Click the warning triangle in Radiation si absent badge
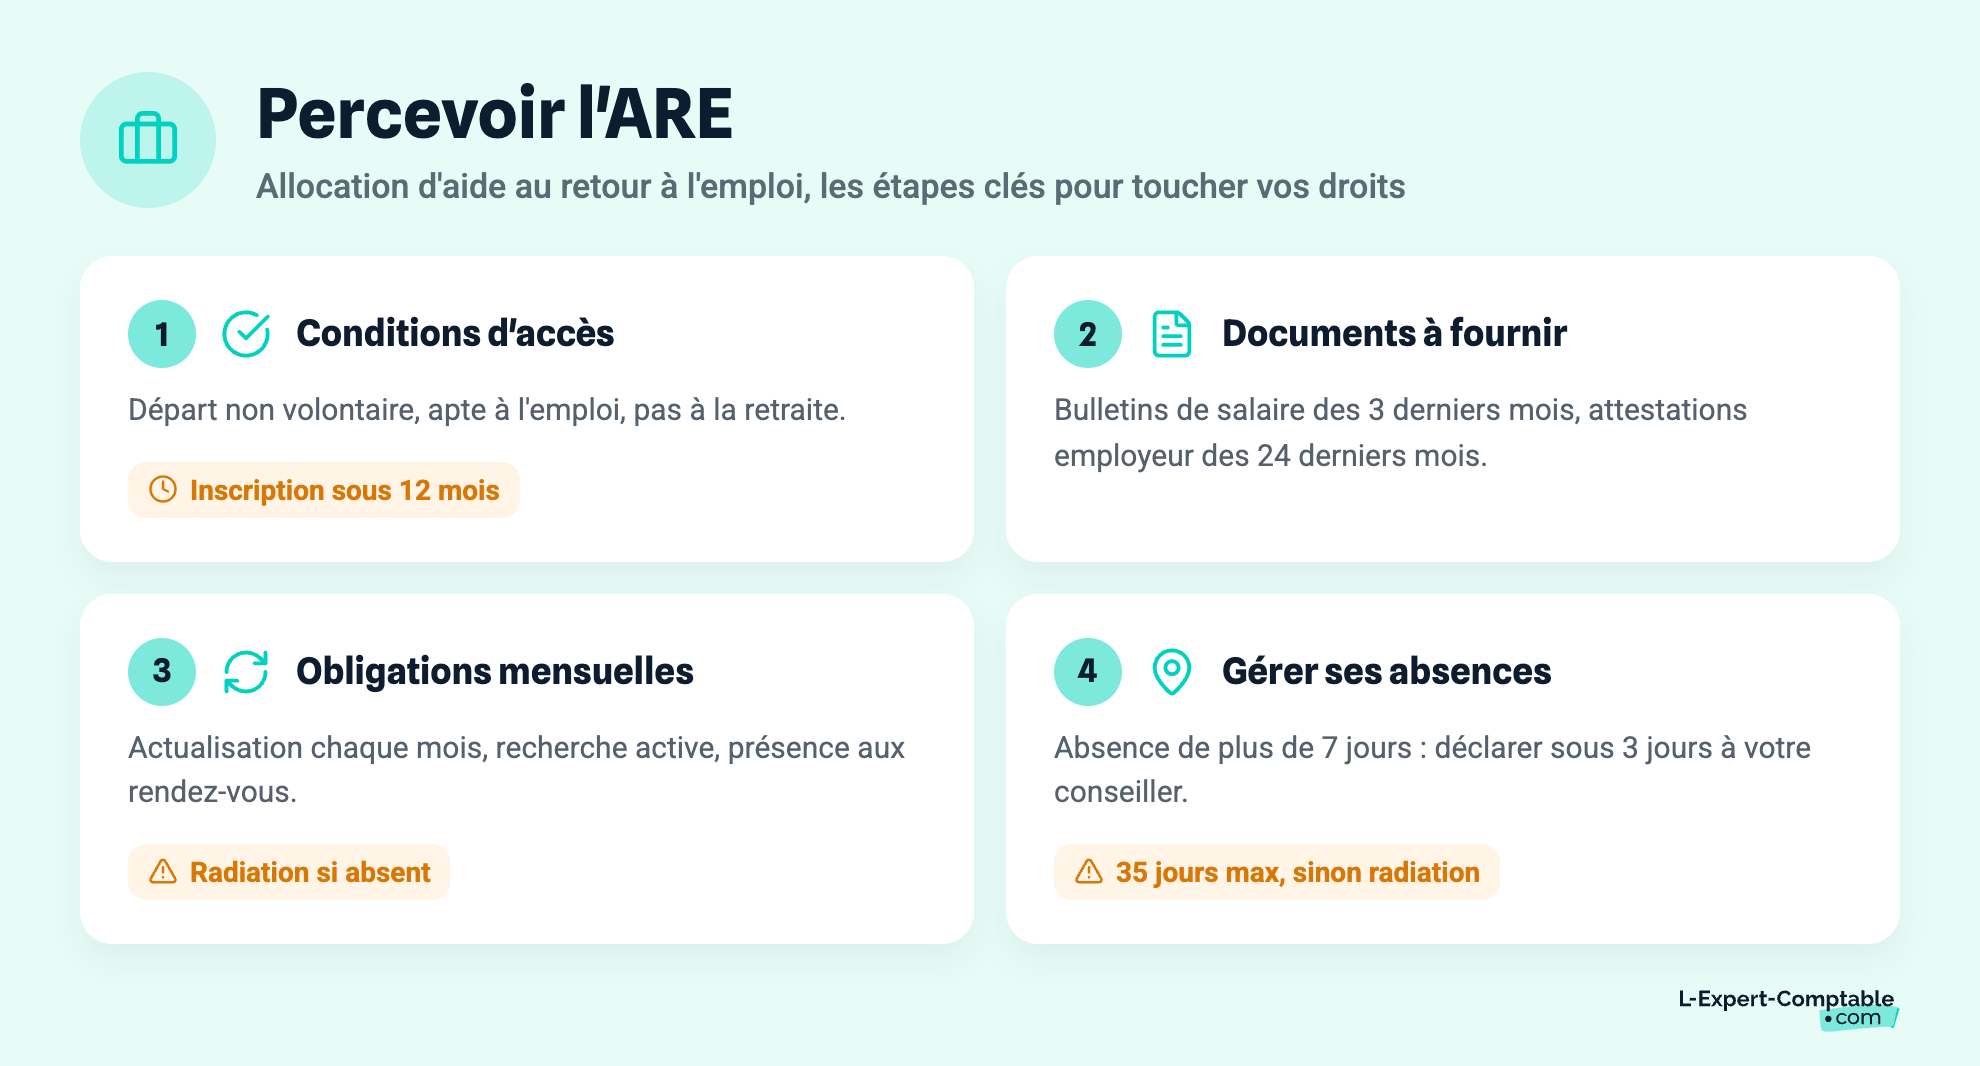Viewport: 1980px width, 1066px height. (163, 872)
